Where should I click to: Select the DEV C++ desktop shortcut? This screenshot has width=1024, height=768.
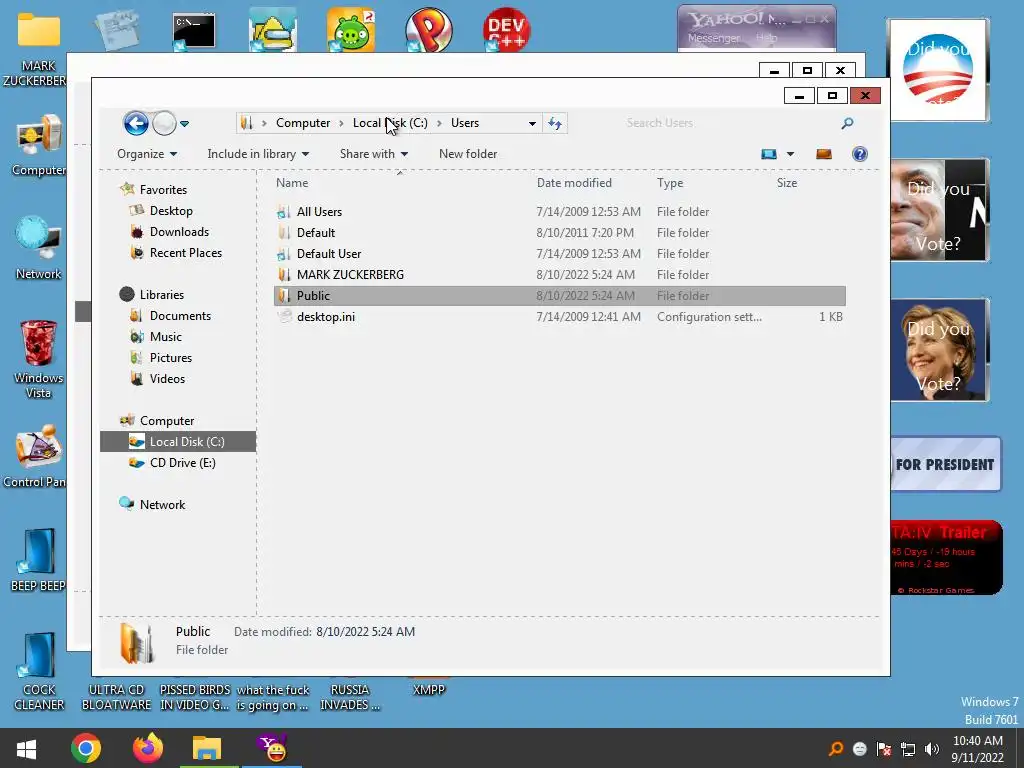[x=506, y=30]
